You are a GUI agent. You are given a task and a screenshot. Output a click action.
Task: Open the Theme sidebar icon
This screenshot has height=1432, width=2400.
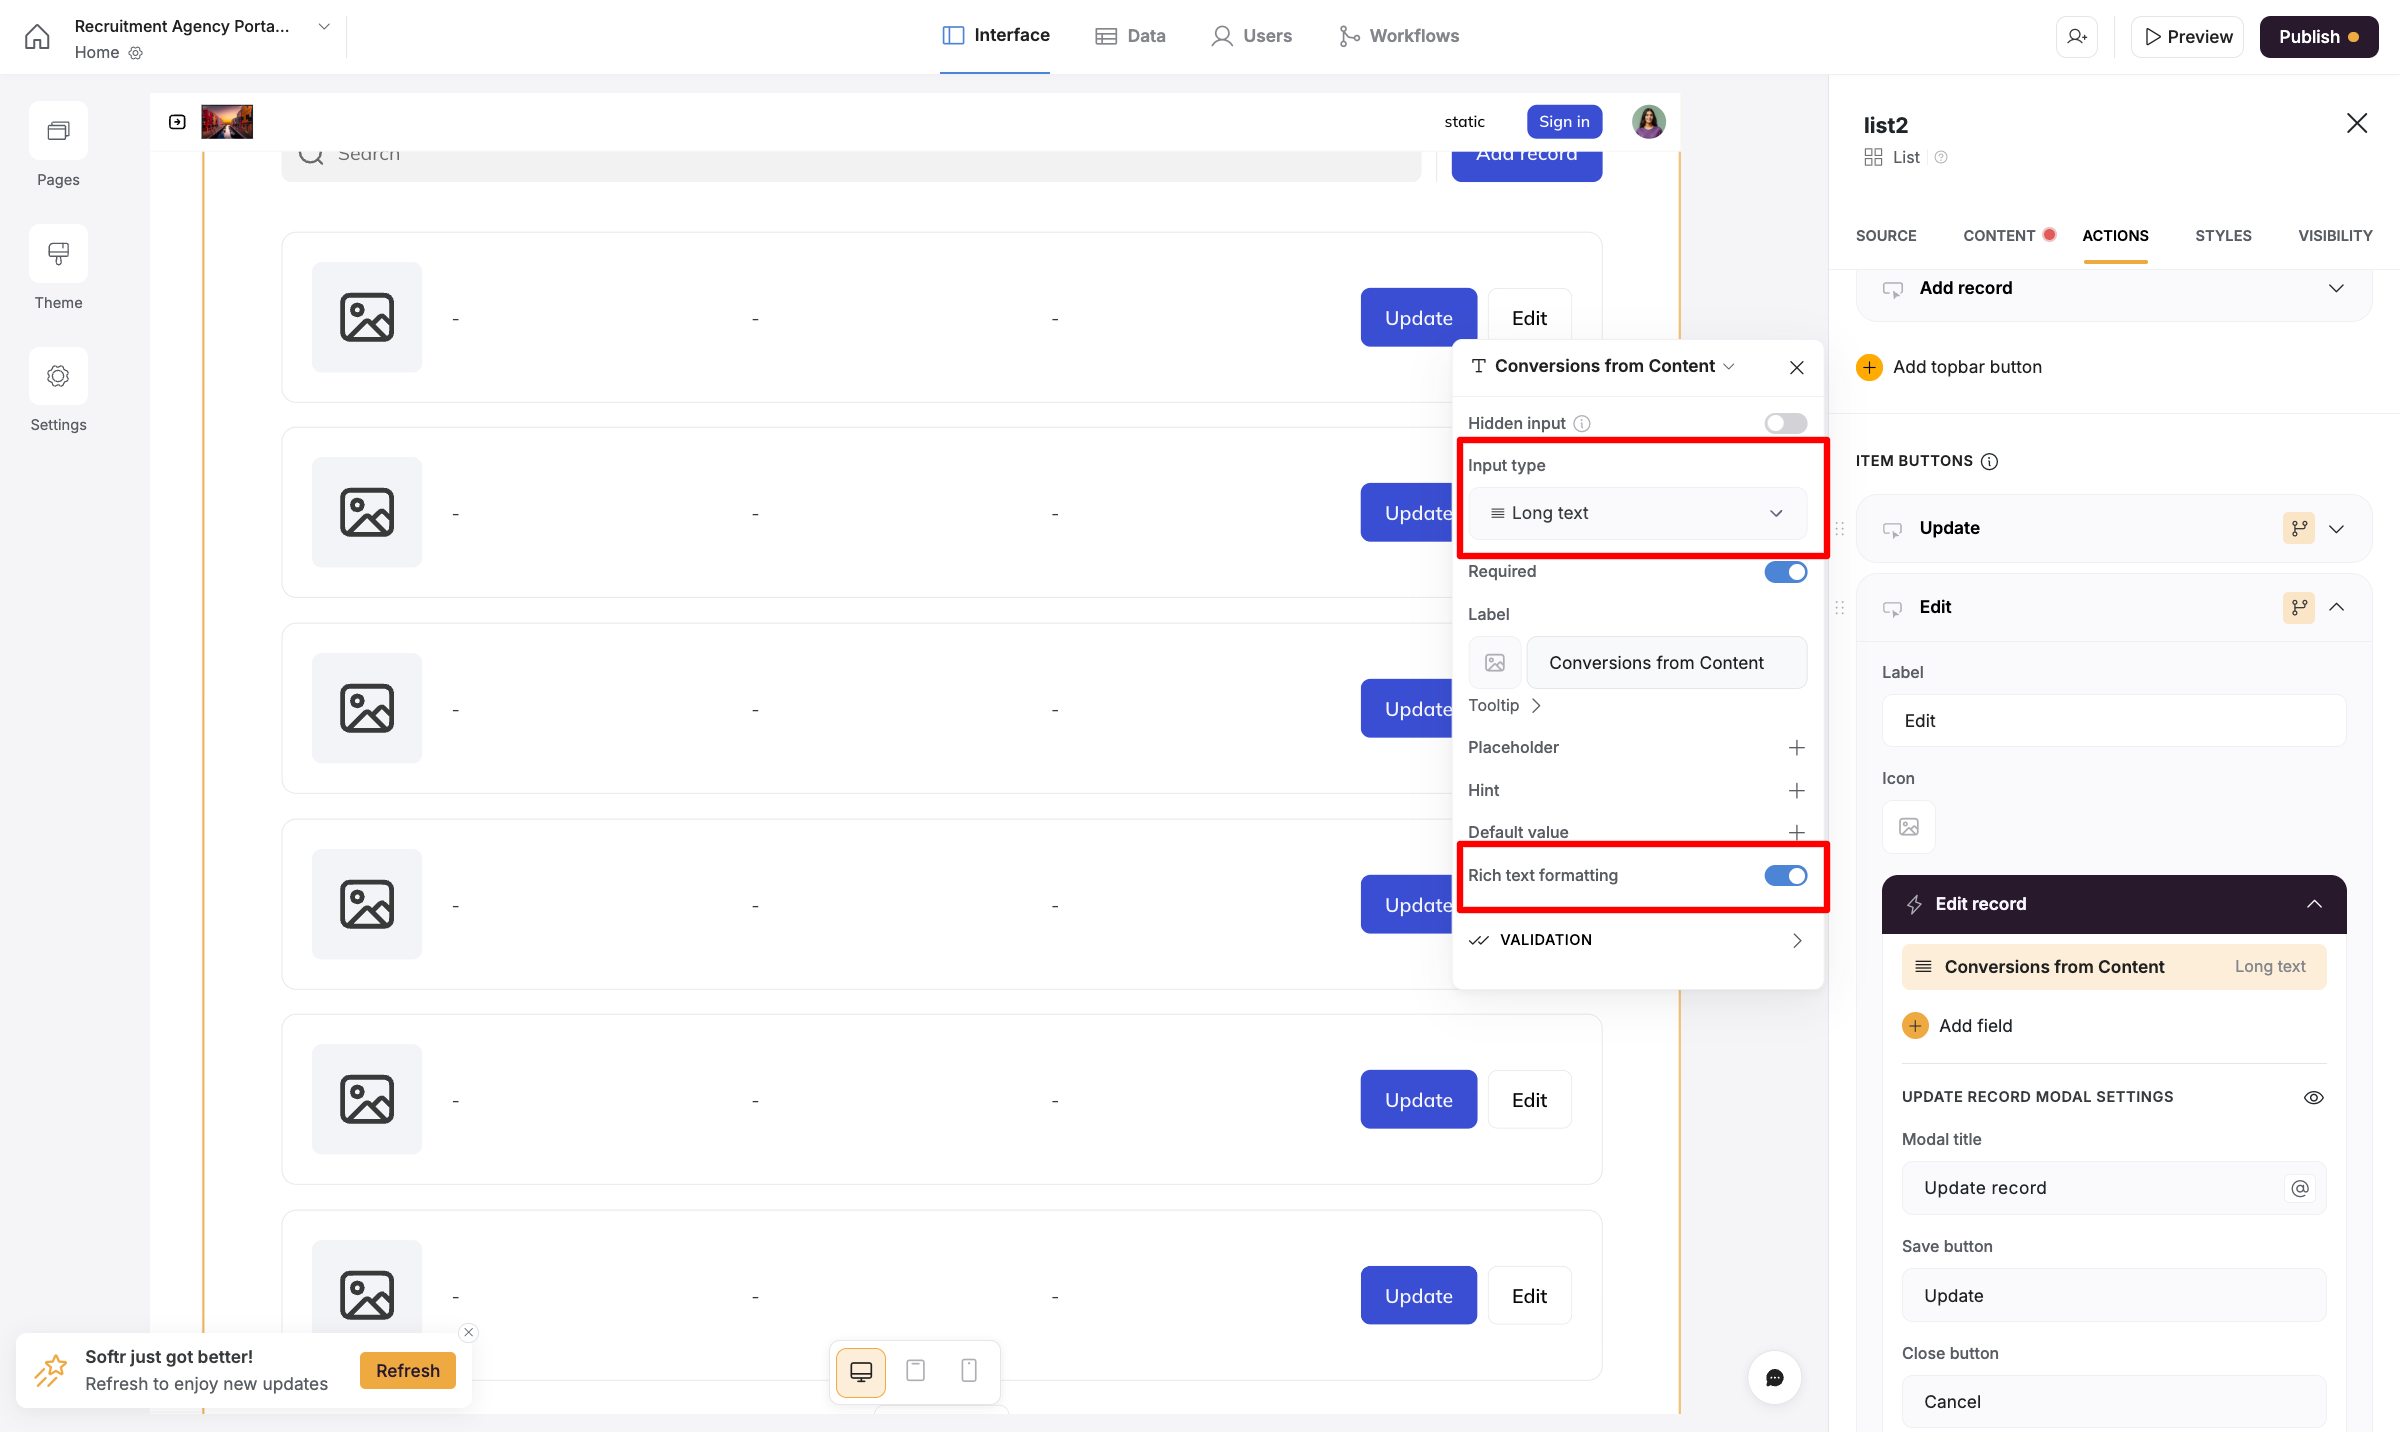pos(58,254)
